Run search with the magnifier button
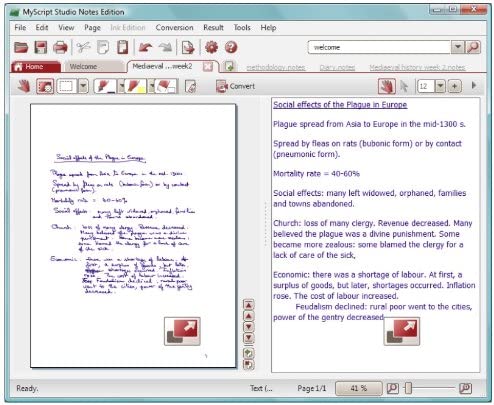 [473, 47]
